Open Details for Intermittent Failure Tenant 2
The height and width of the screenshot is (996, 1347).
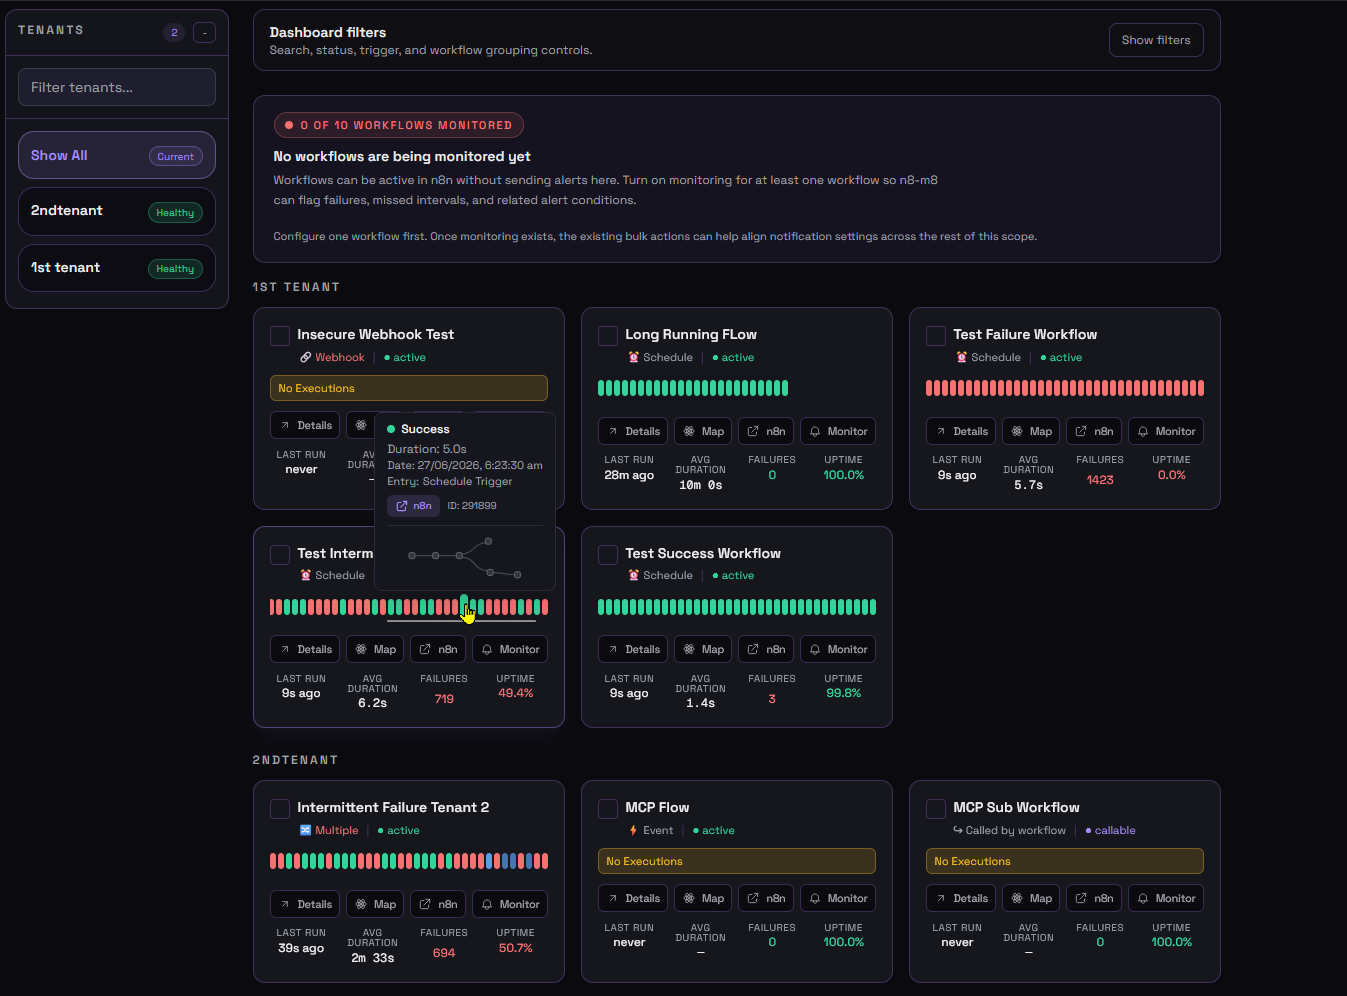click(305, 904)
